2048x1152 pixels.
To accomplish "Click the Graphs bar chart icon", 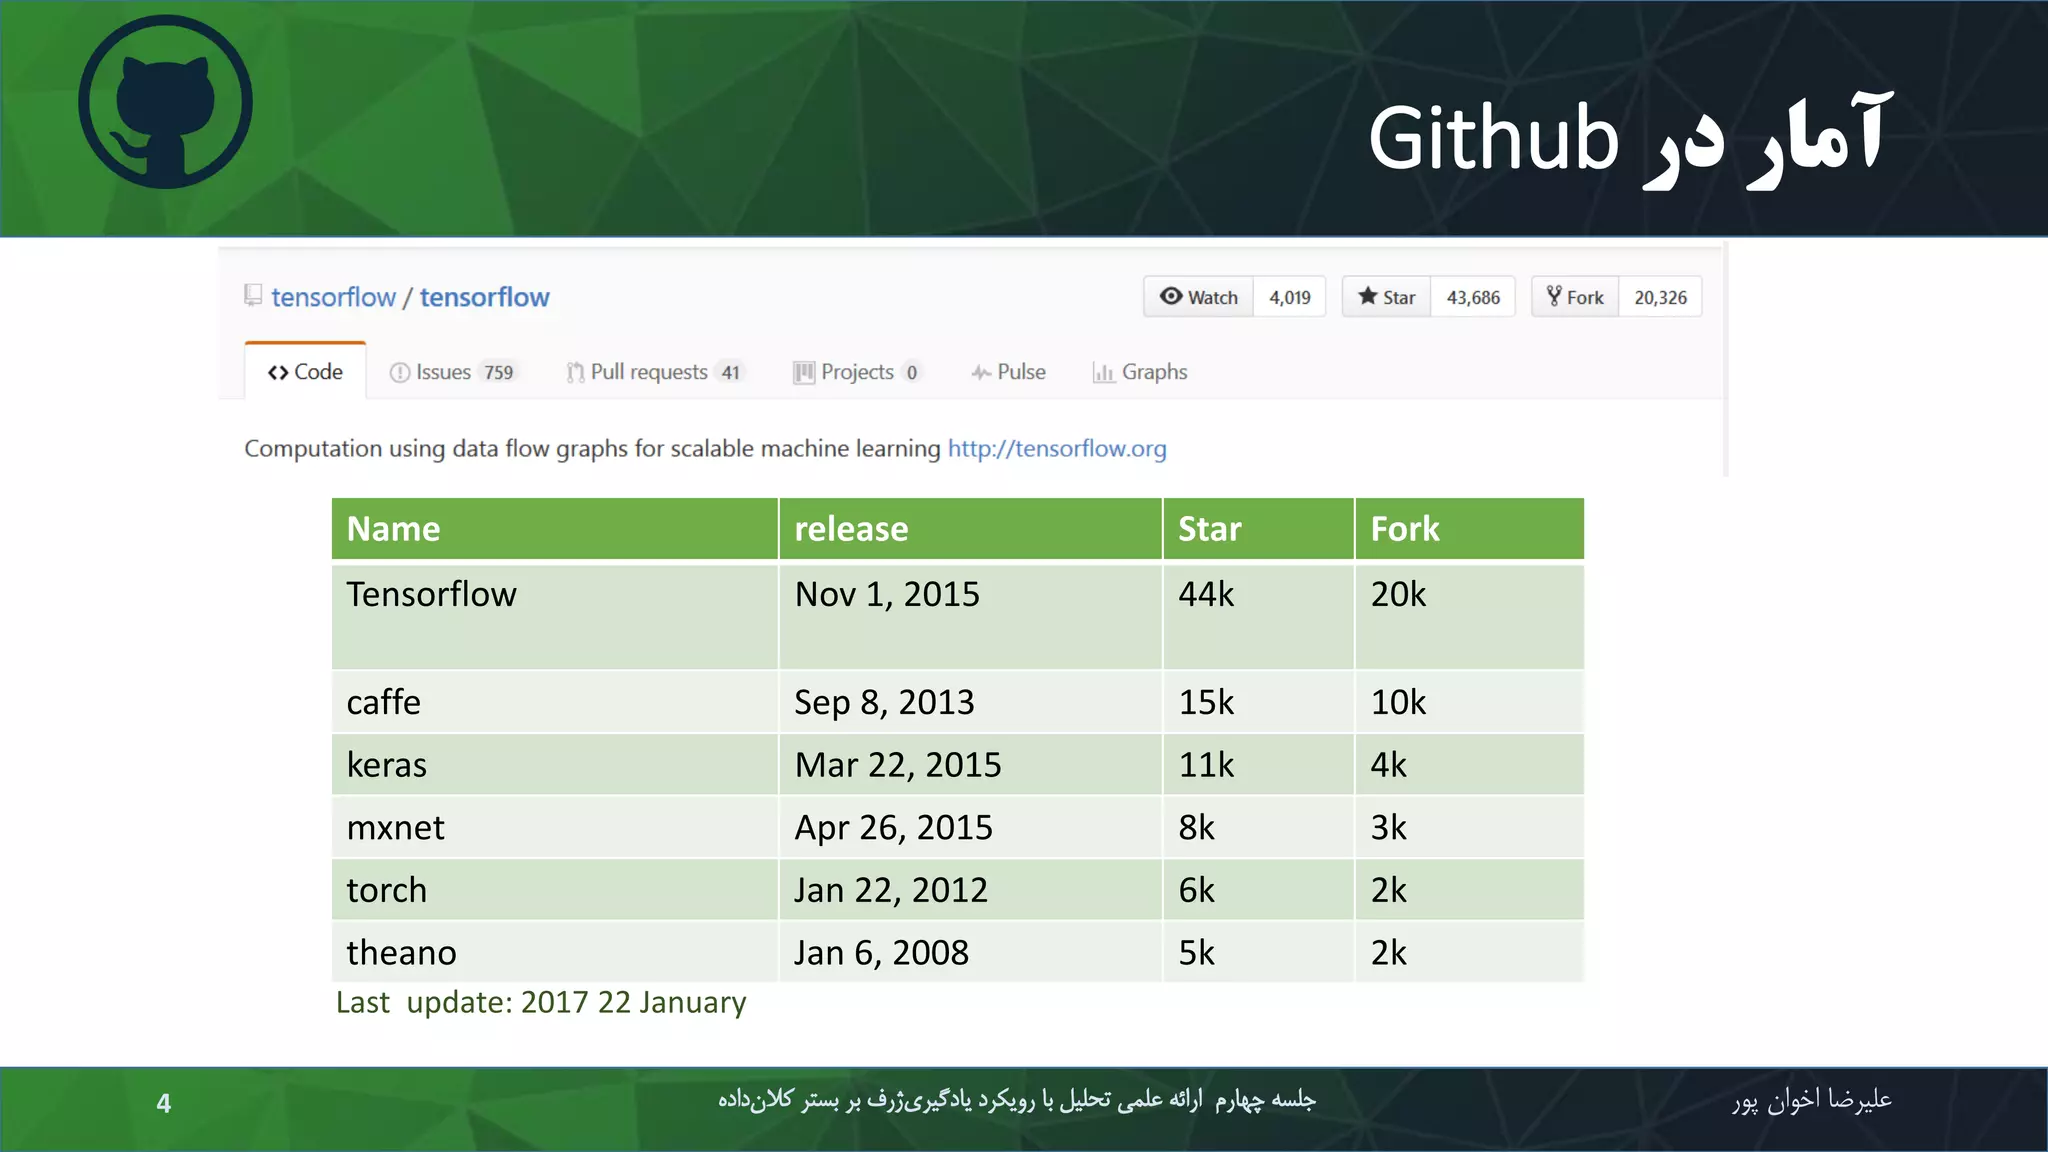I will (x=1103, y=372).
